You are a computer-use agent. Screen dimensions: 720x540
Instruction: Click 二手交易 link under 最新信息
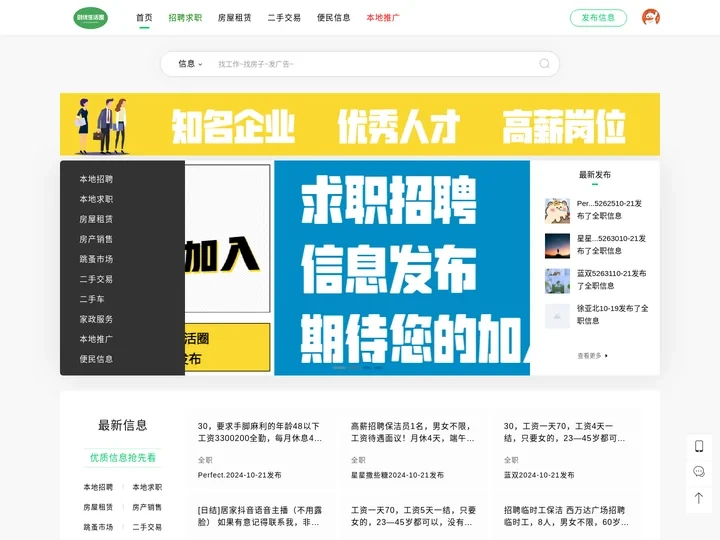click(x=147, y=527)
